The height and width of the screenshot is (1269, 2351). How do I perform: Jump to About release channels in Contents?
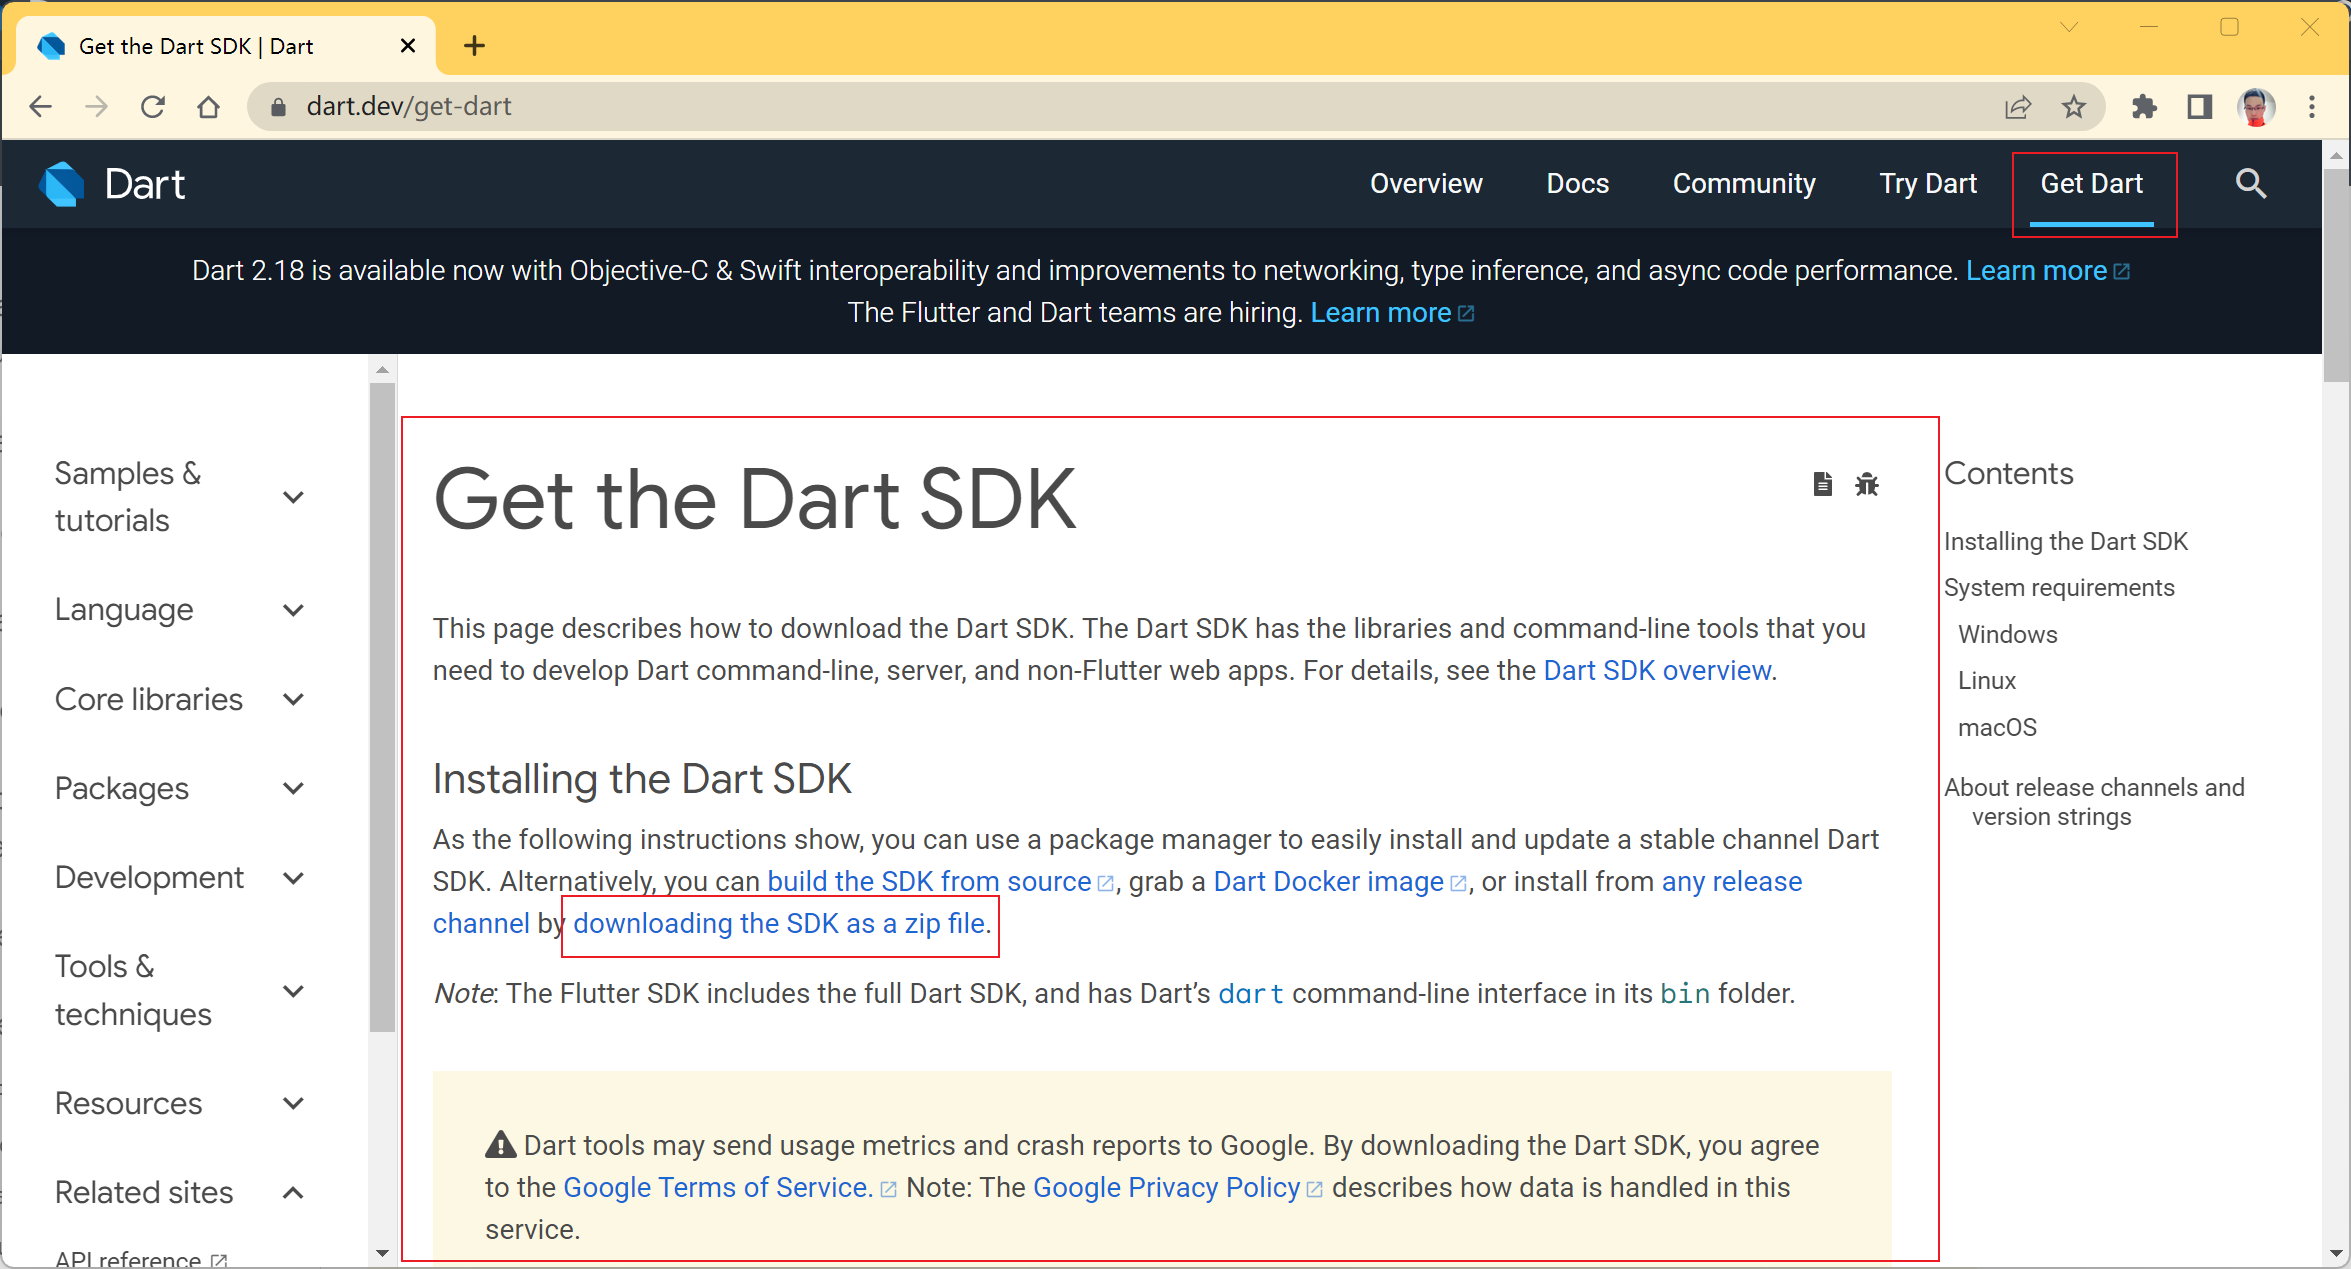pyautogui.click(x=2094, y=802)
